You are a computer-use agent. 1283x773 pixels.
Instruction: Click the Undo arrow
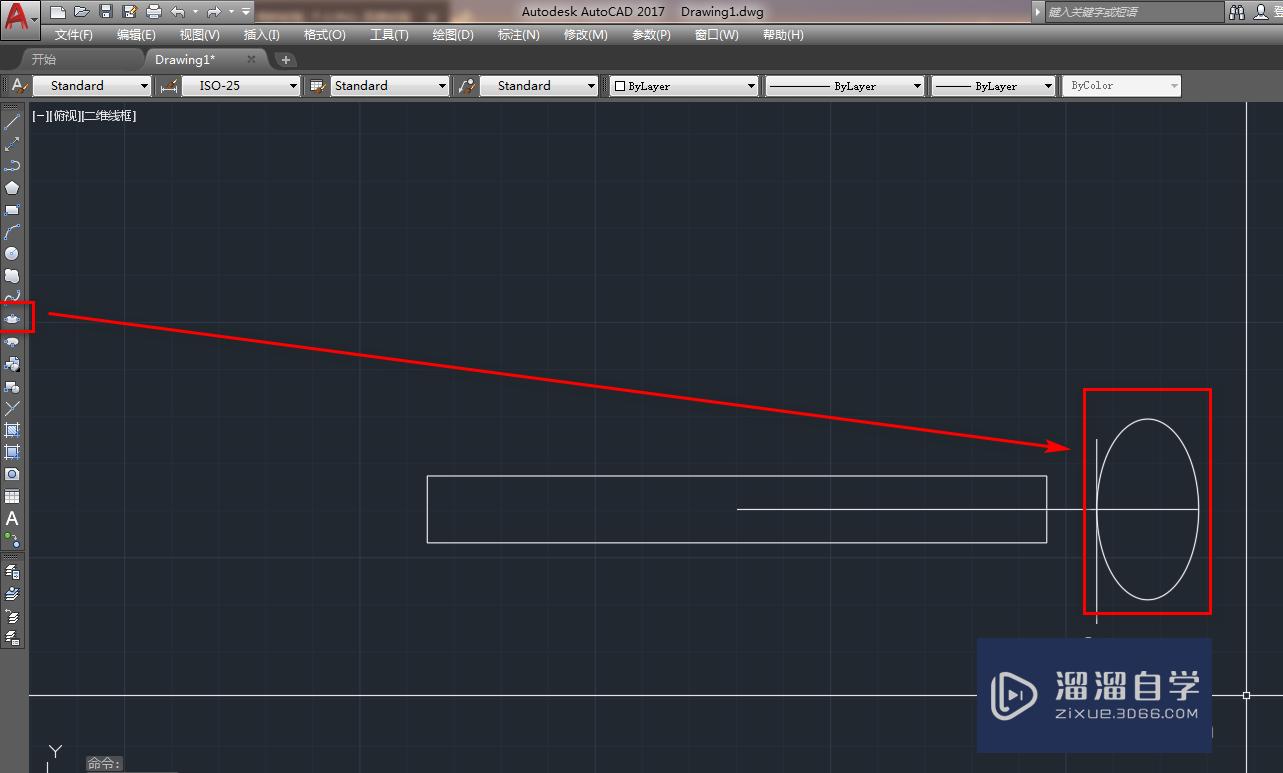coord(178,12)
